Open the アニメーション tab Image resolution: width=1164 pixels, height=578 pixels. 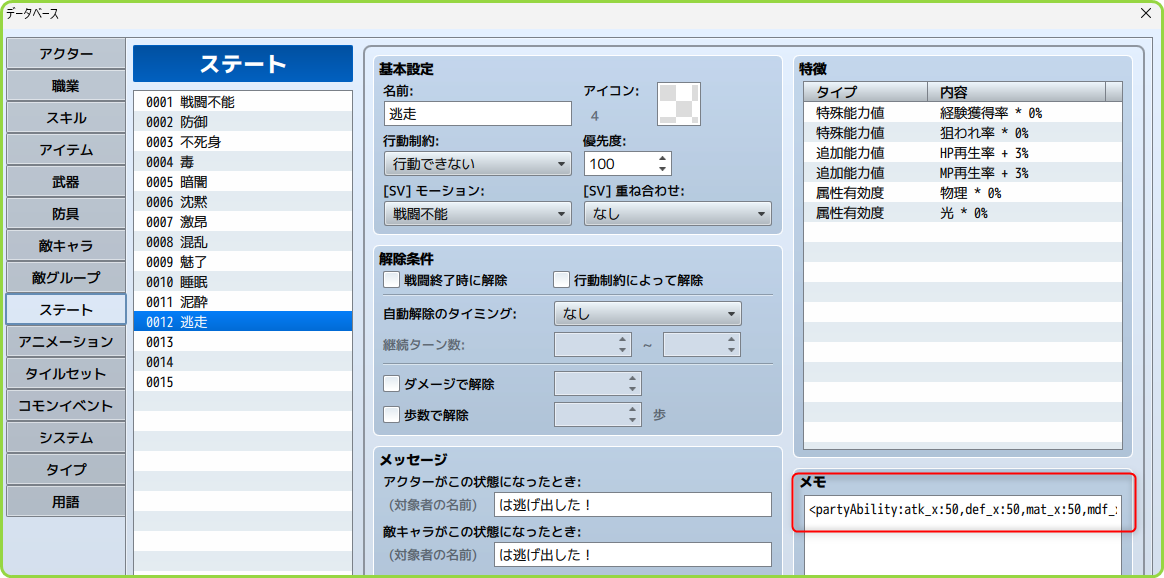66,342
